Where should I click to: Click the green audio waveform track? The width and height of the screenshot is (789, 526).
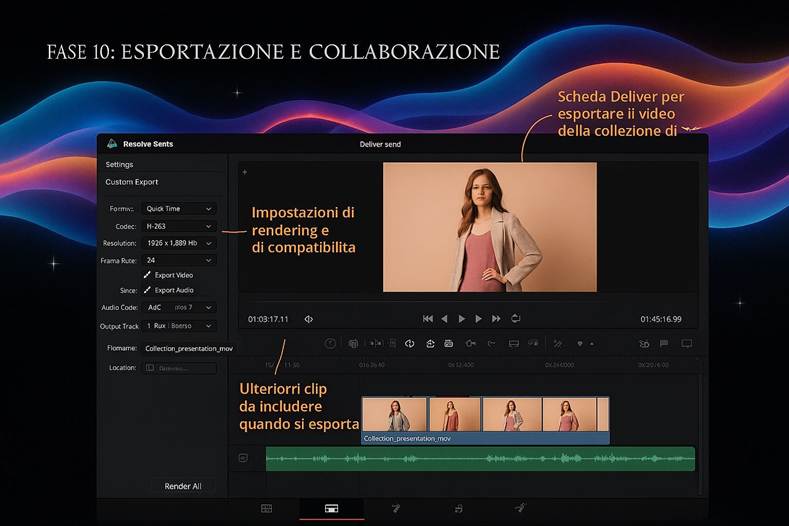point(480,459)
